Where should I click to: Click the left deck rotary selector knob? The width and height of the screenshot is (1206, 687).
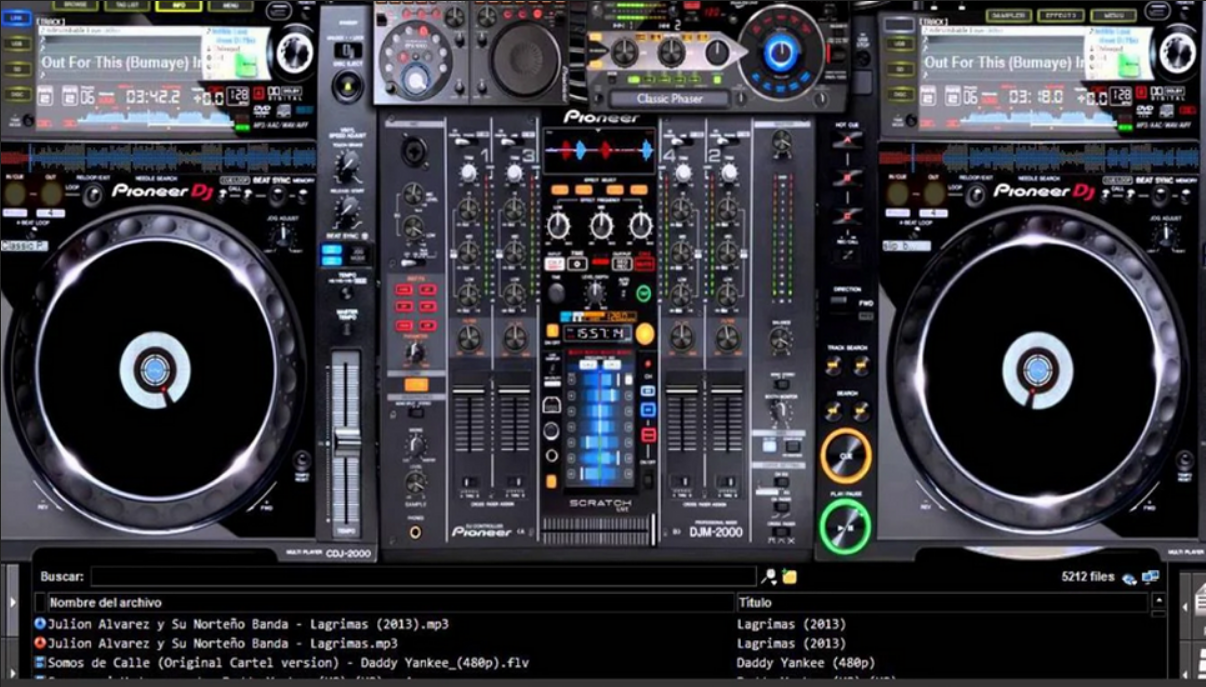(295, 52)
